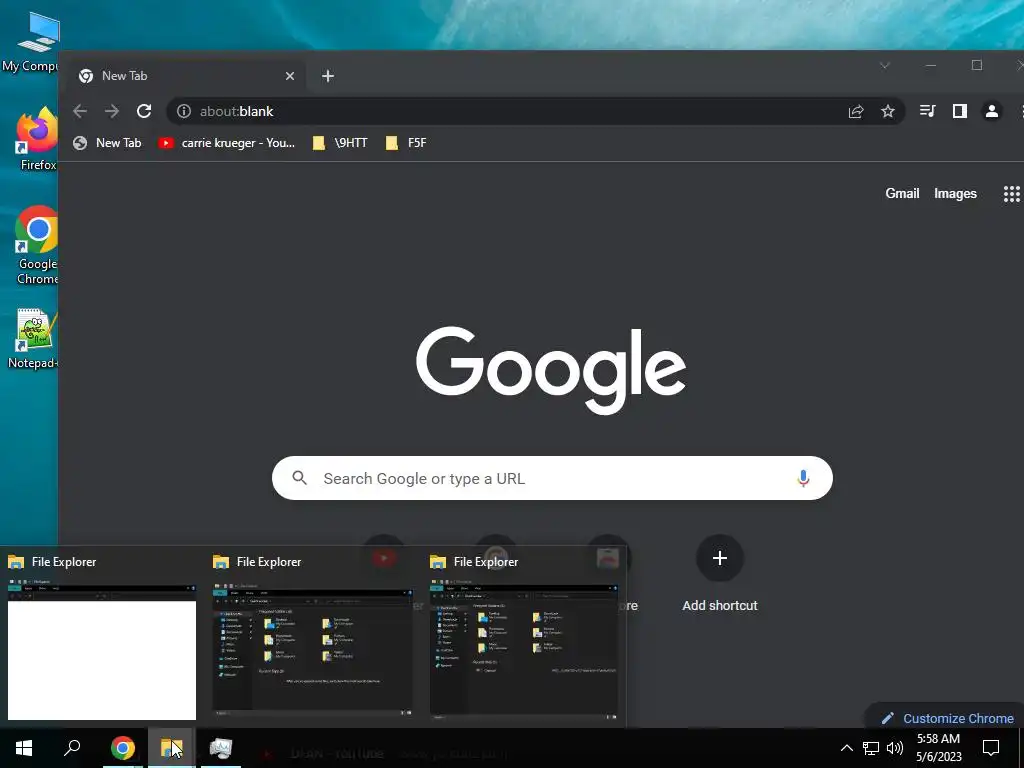Open the \9HTT bookmark folder
Image resolution: width=1024 pixels, height=768 pixels.
click(x=340, y=143)
